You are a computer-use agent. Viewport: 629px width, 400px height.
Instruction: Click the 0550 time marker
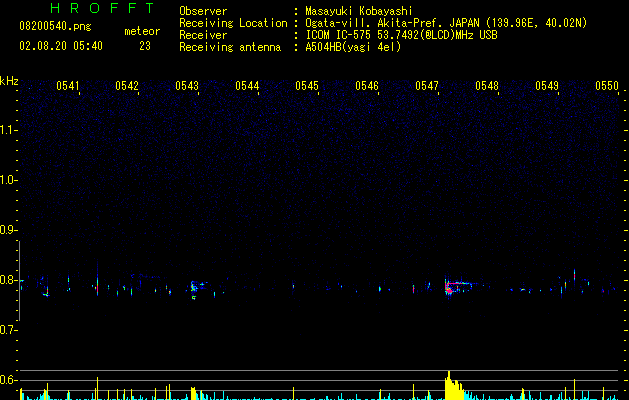(607, 86)
